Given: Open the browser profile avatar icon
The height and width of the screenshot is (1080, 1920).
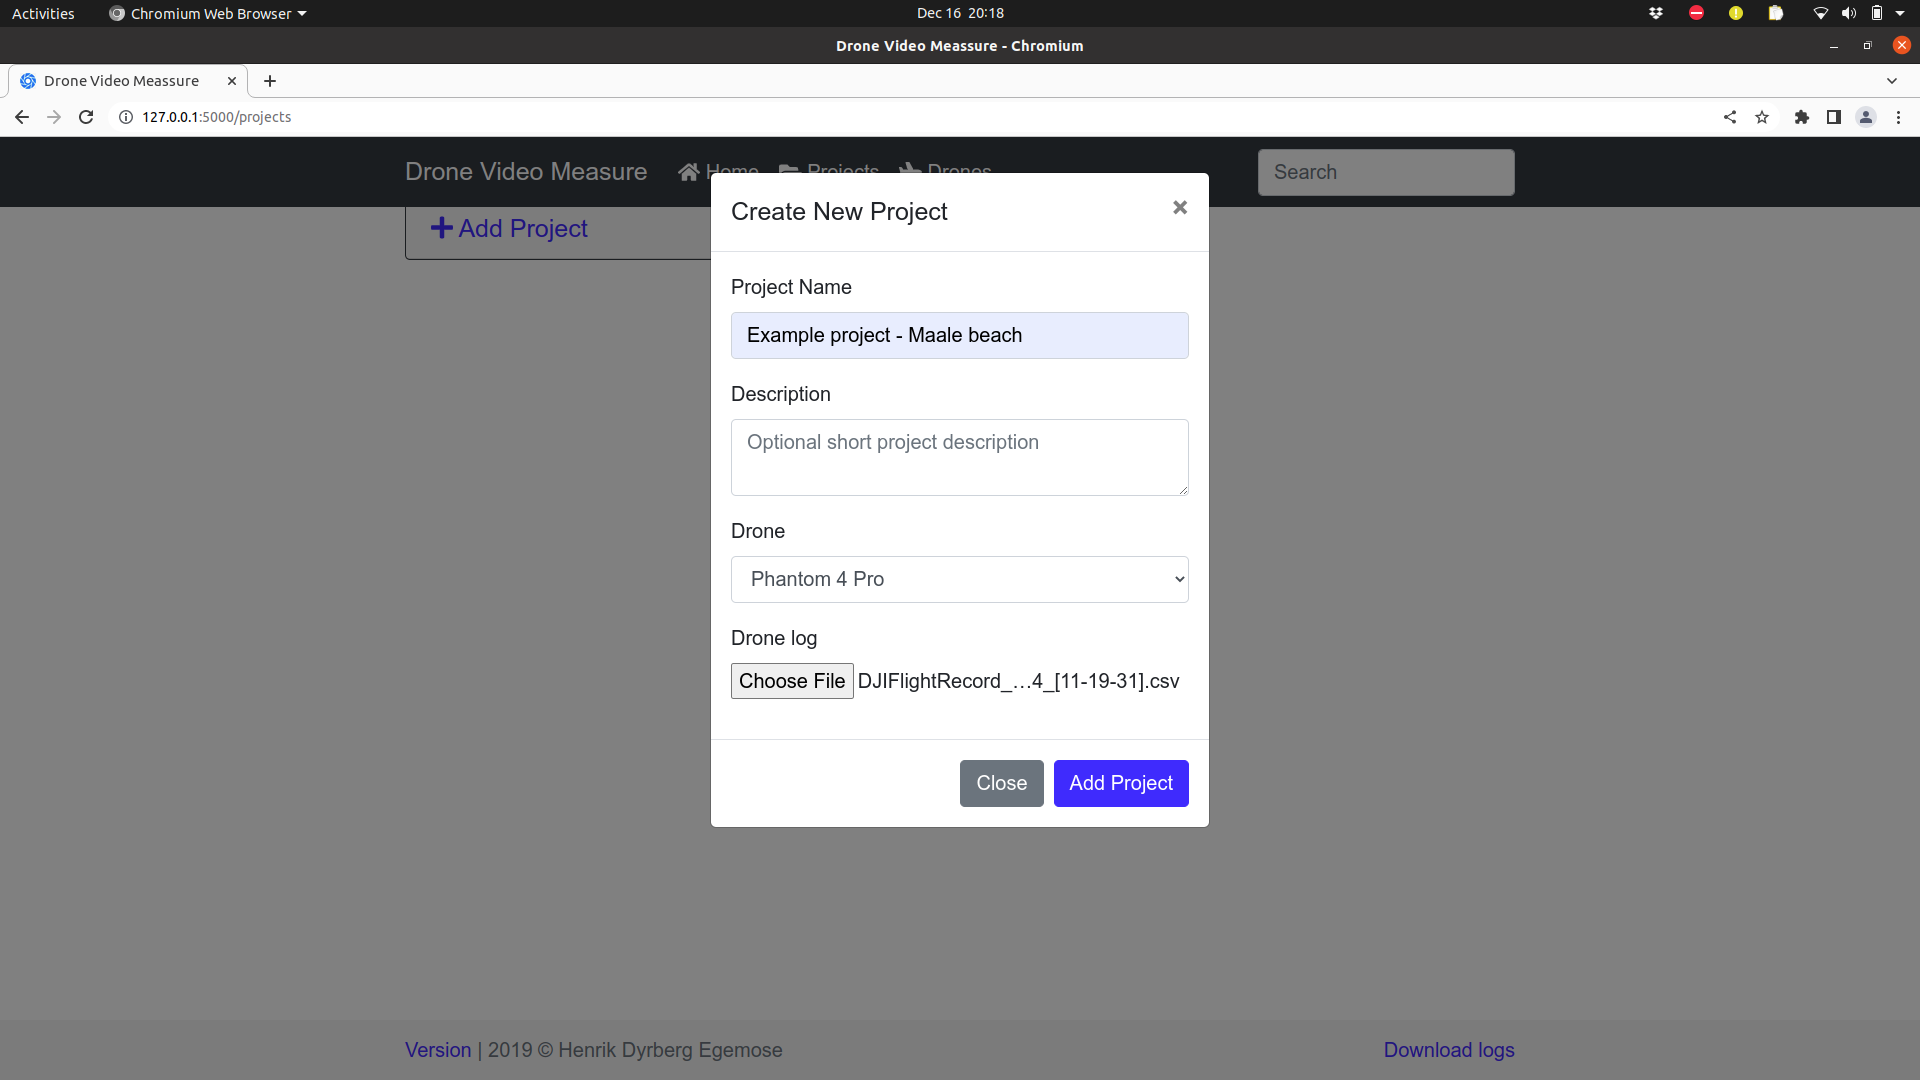Looking at the screenshot, I should [x=1866, y=117].
